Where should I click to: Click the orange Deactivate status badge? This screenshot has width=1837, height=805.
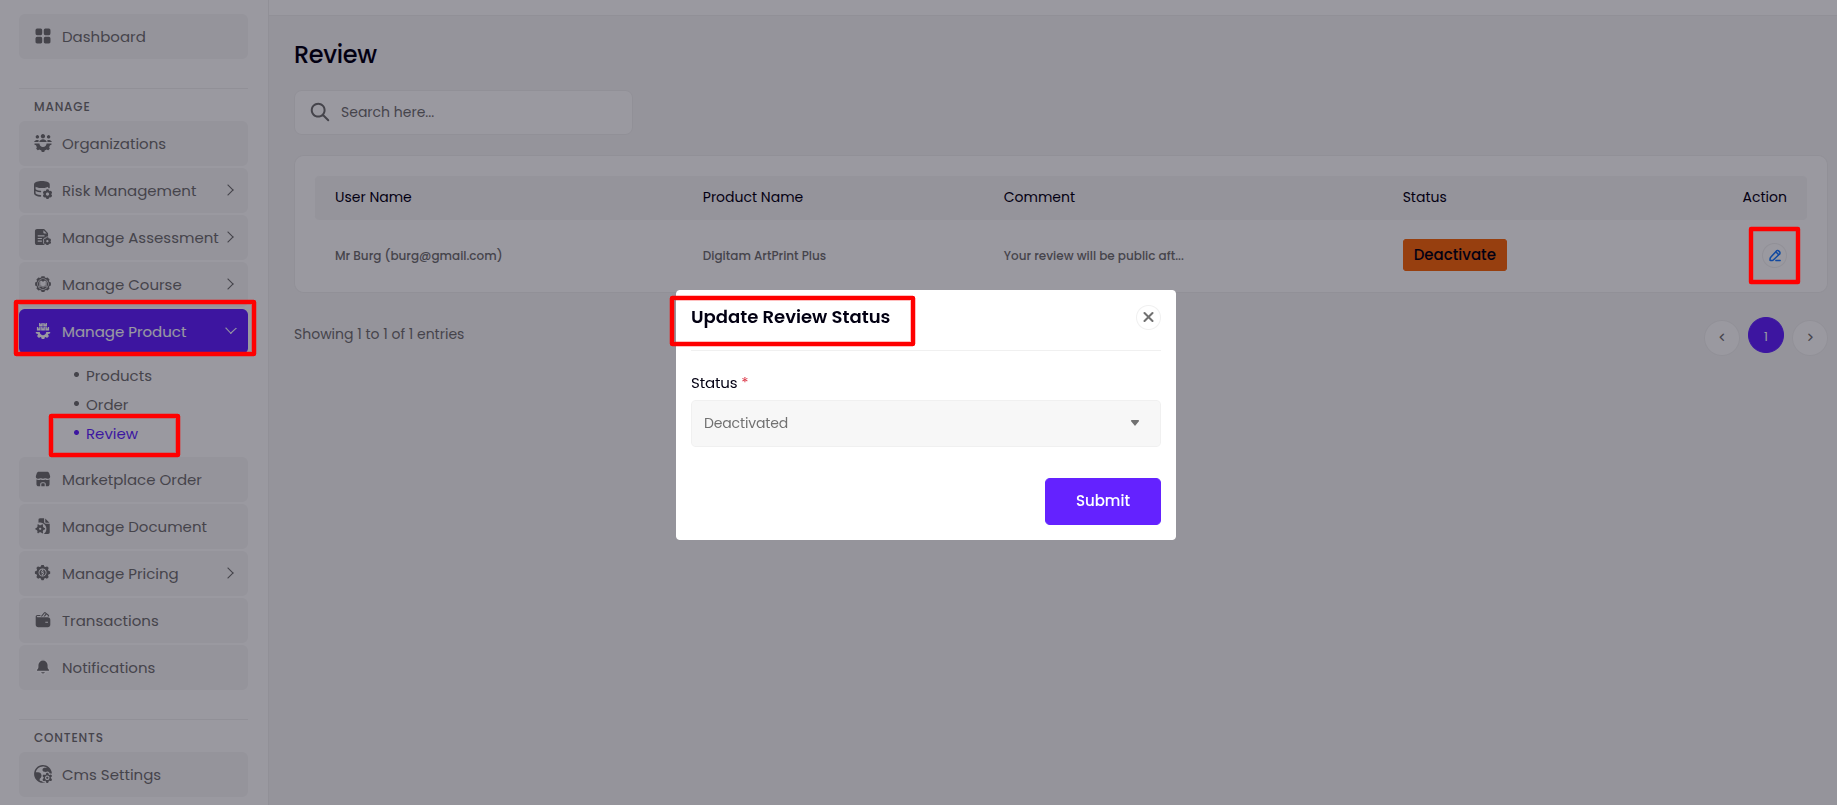pyautogui.click(x=1454, y=255)
